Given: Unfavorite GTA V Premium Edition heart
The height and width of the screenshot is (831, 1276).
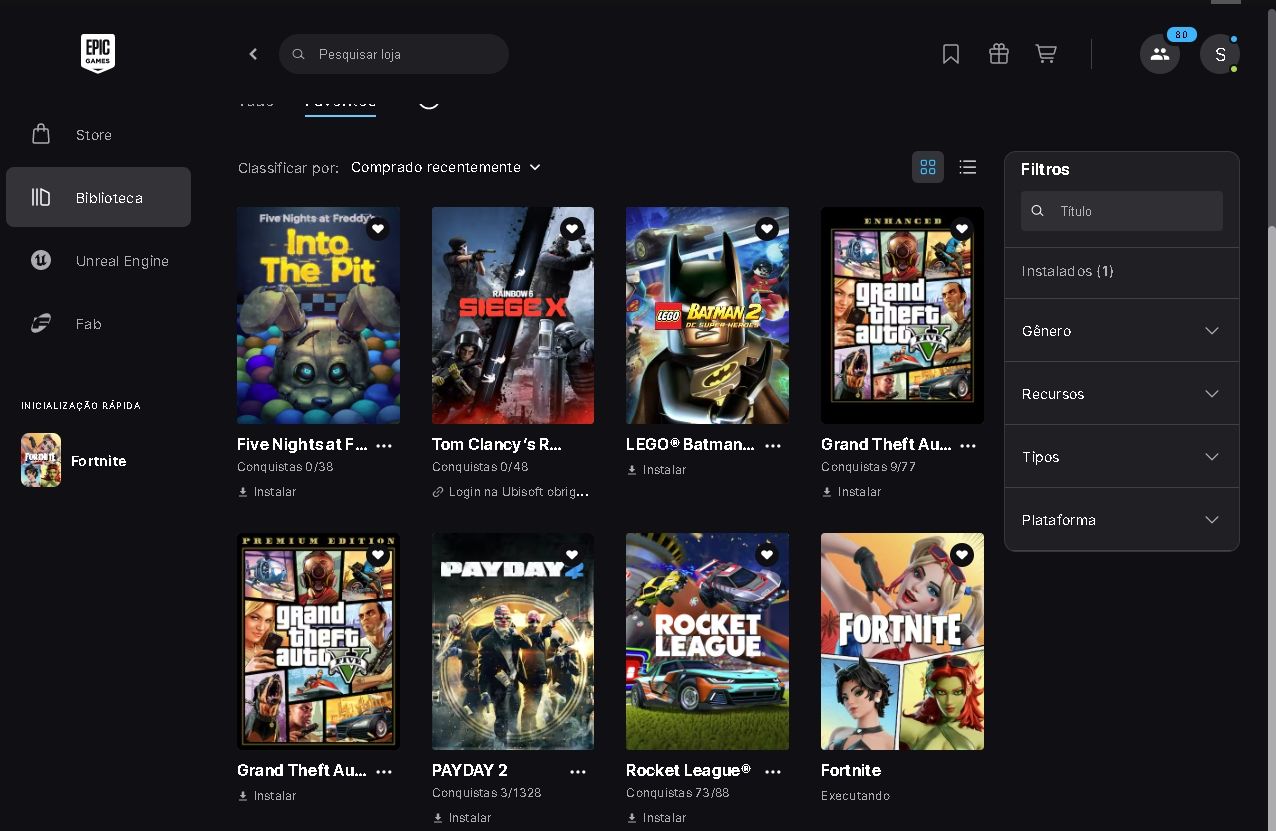Looking at the screenshot, I should pos(377,555).
